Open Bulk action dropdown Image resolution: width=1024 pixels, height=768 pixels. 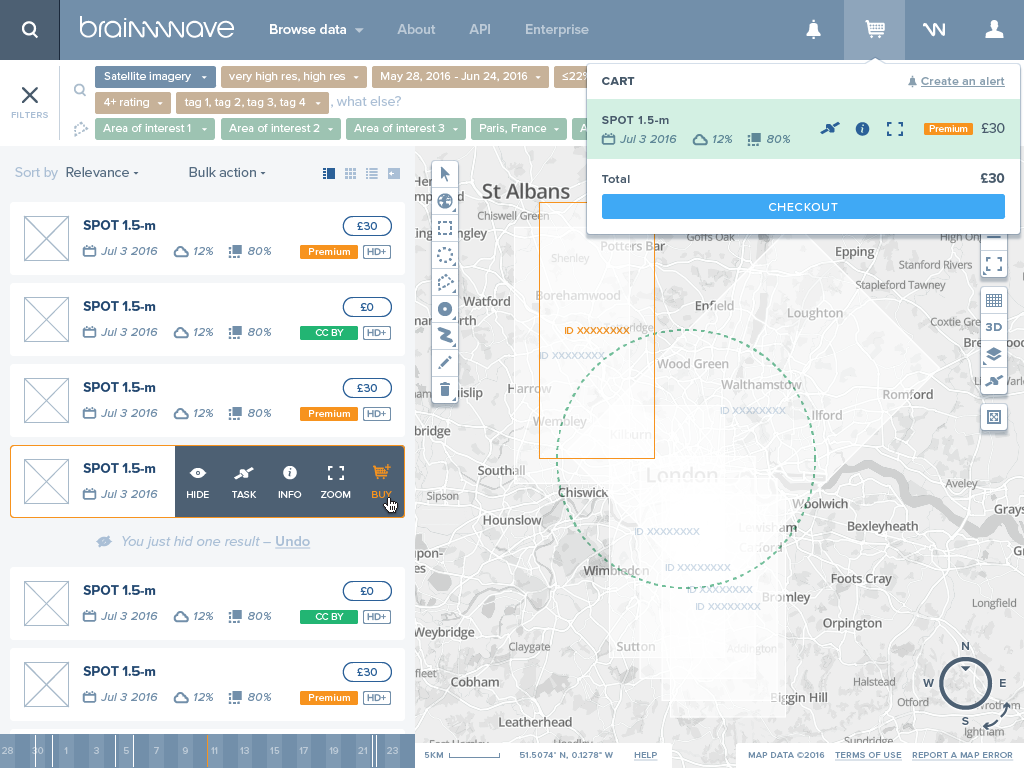(x=227, y=172)
